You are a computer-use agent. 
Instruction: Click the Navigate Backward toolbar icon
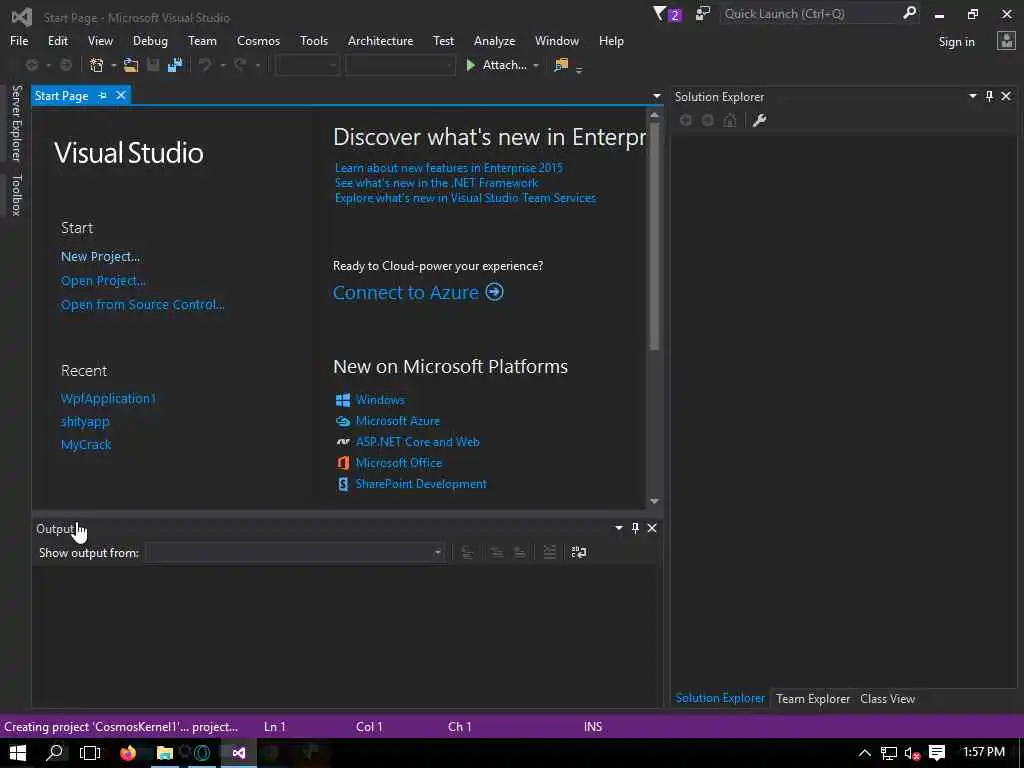(31, 65)
